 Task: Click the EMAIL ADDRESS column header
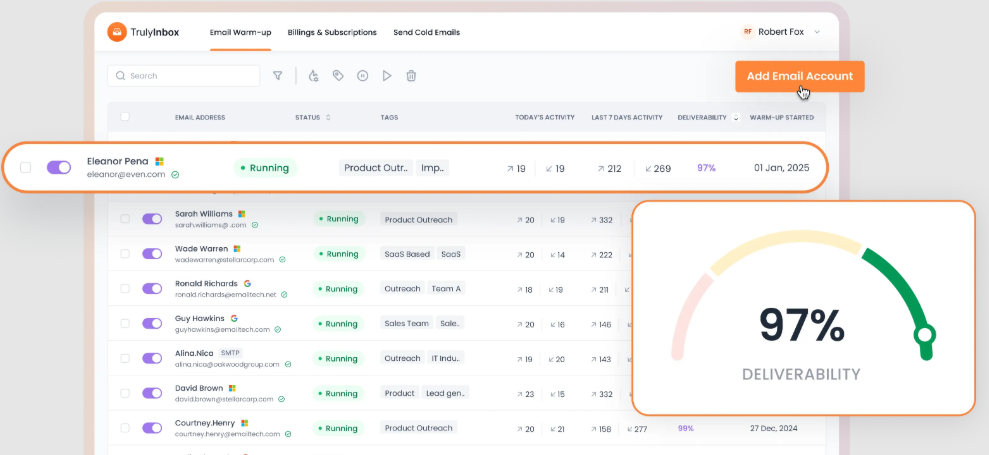click(200, 117)
